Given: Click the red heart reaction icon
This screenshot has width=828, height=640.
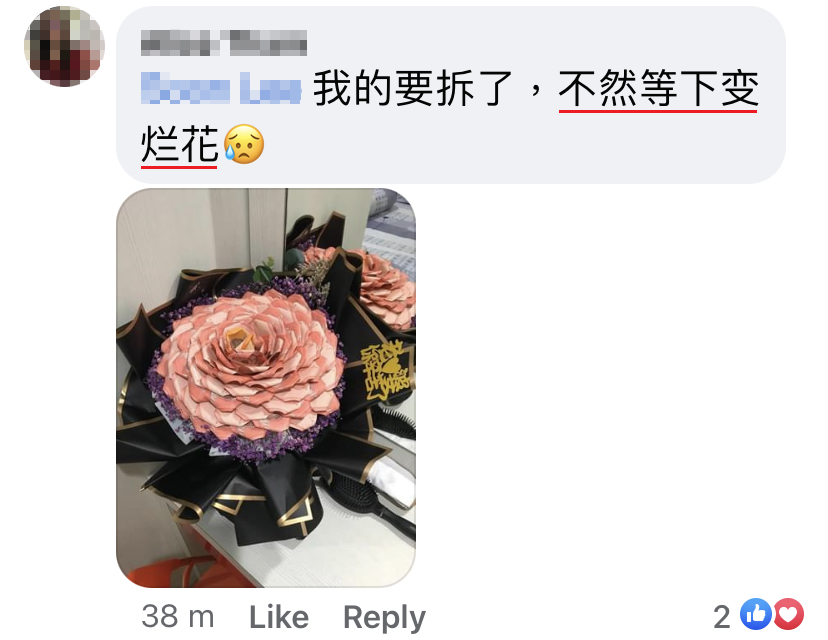Looking at the screenshot, I should (788, 614).
